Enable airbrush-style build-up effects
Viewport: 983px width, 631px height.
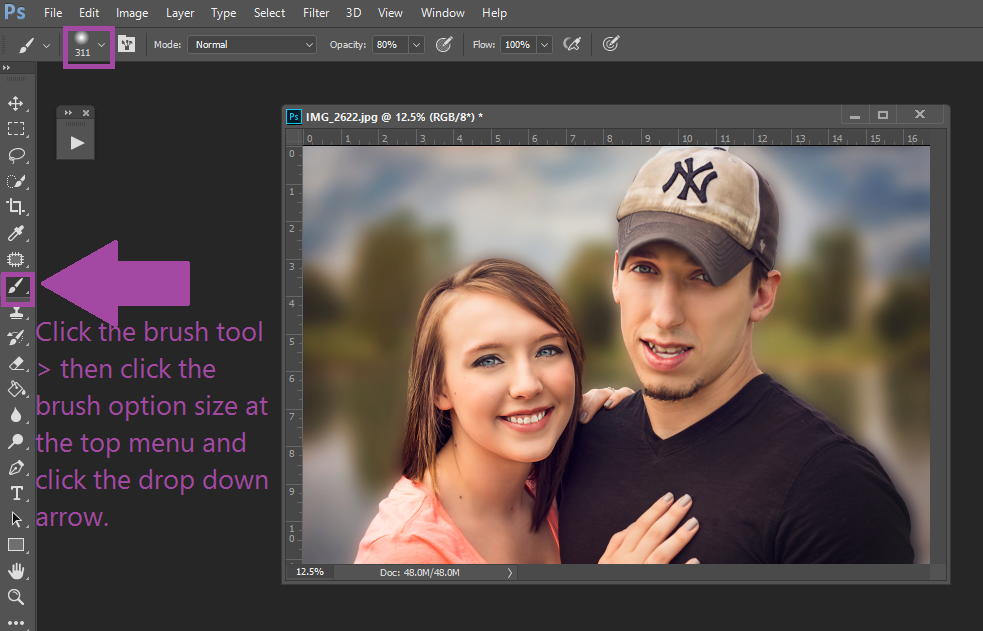coord(572,44)
